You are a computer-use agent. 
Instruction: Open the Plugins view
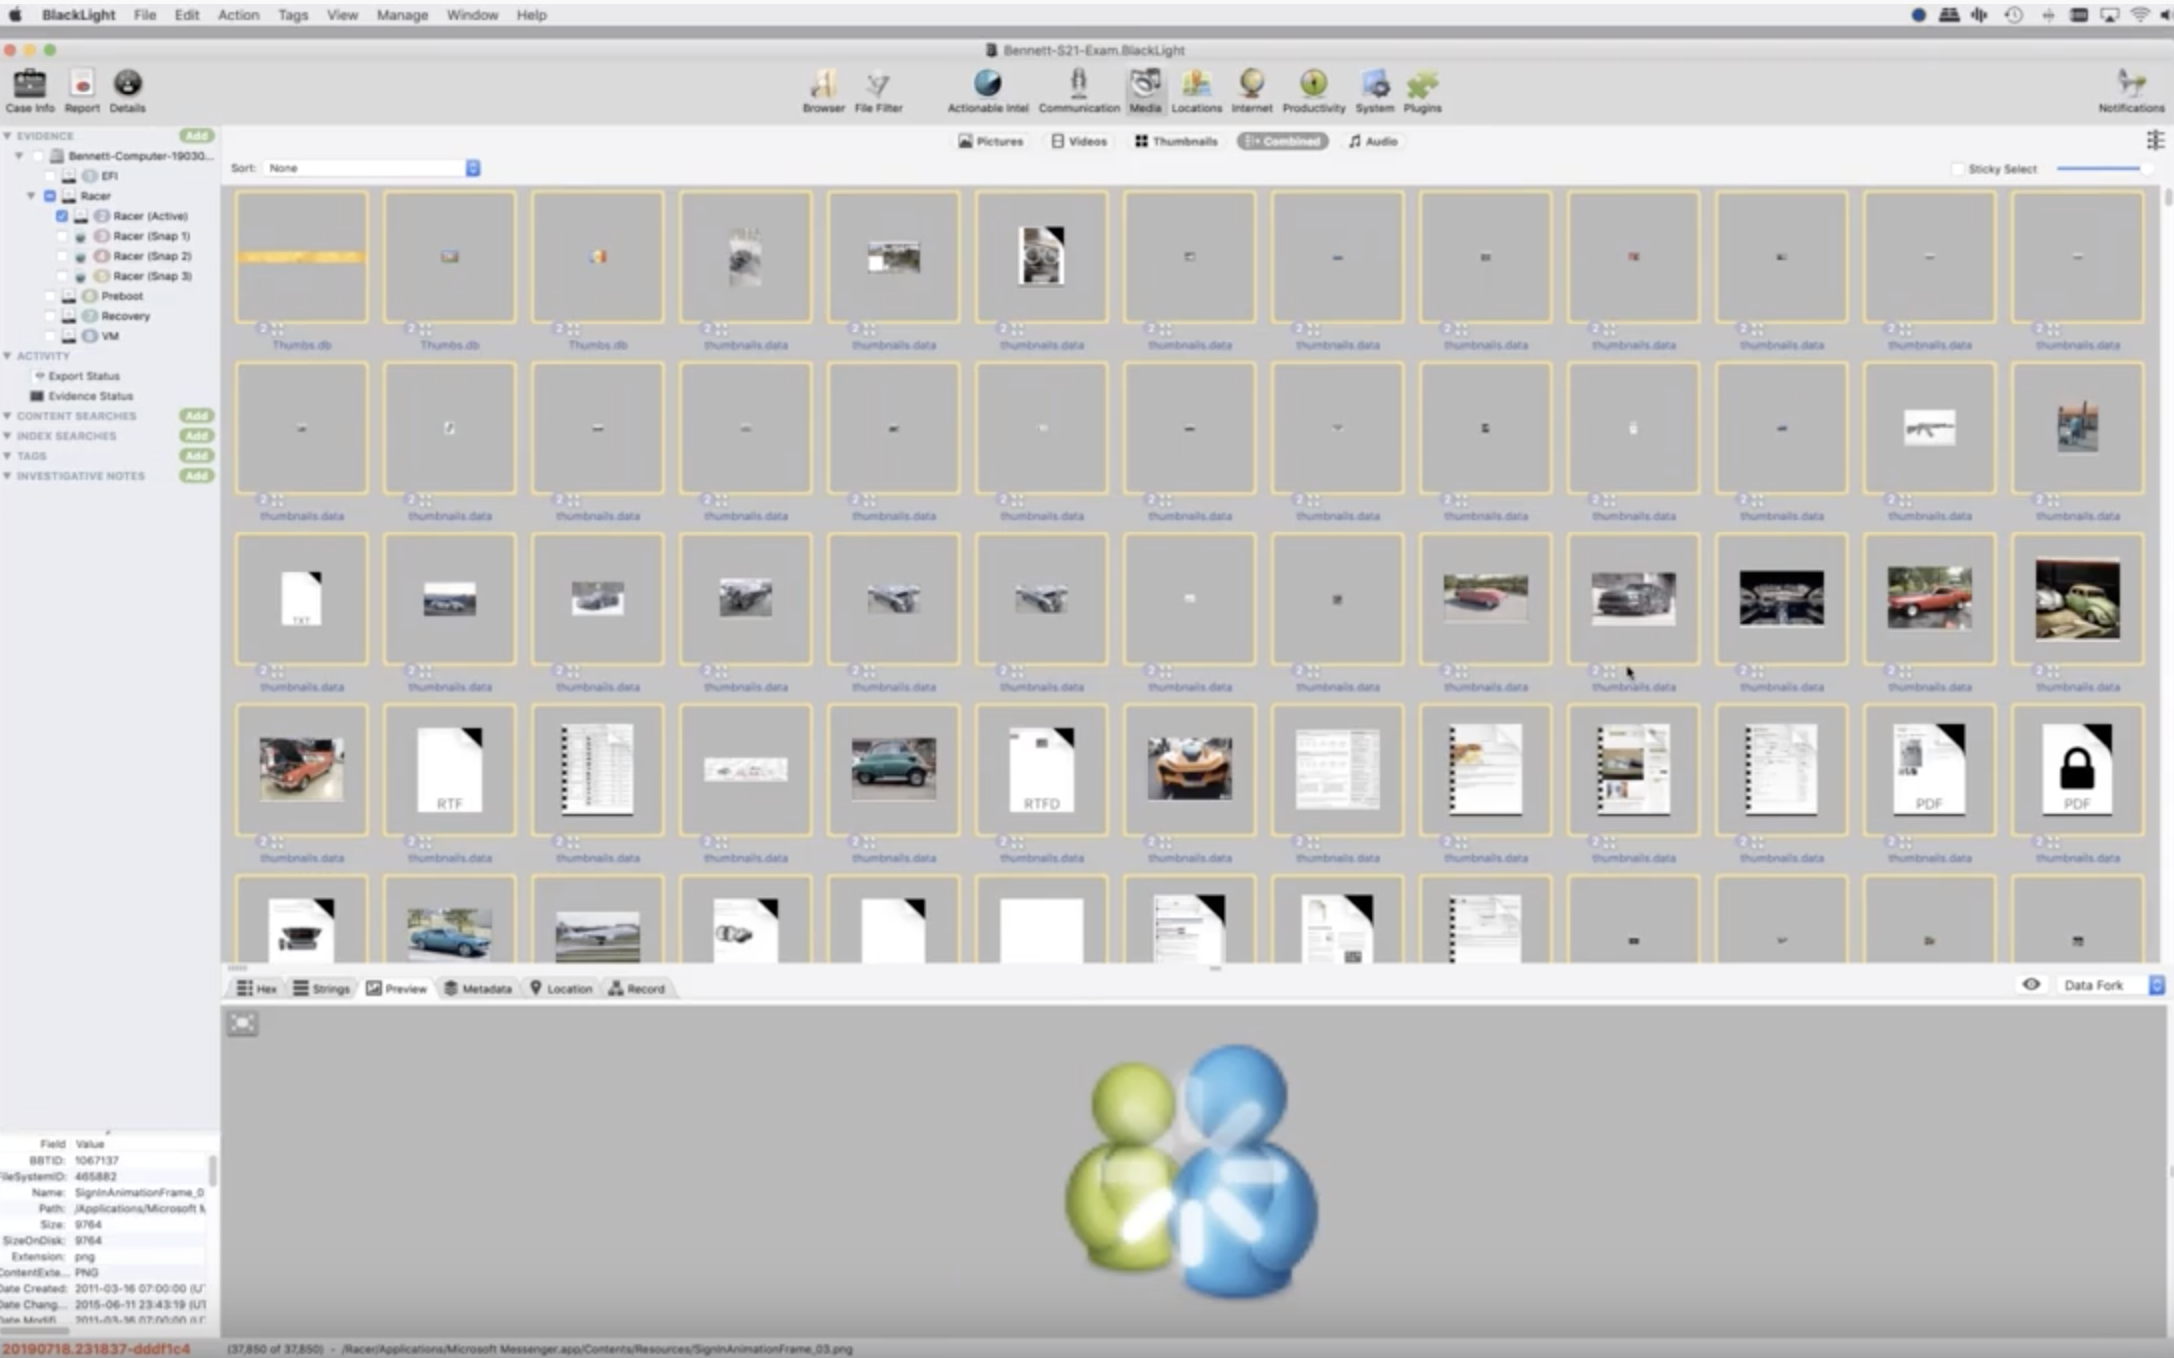[x=1422, y=91]
